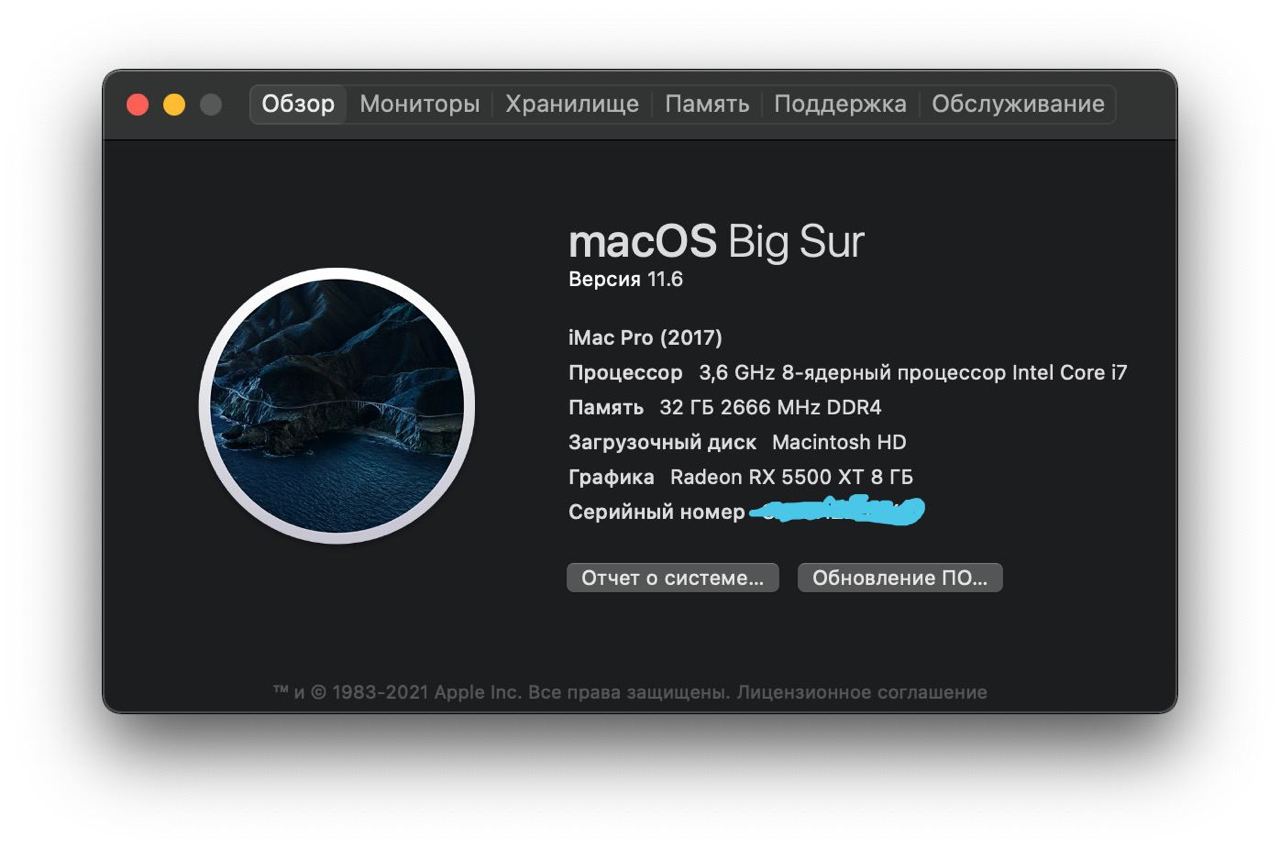
Task: Select the Хранилище tab
Action: coord(572,104)
